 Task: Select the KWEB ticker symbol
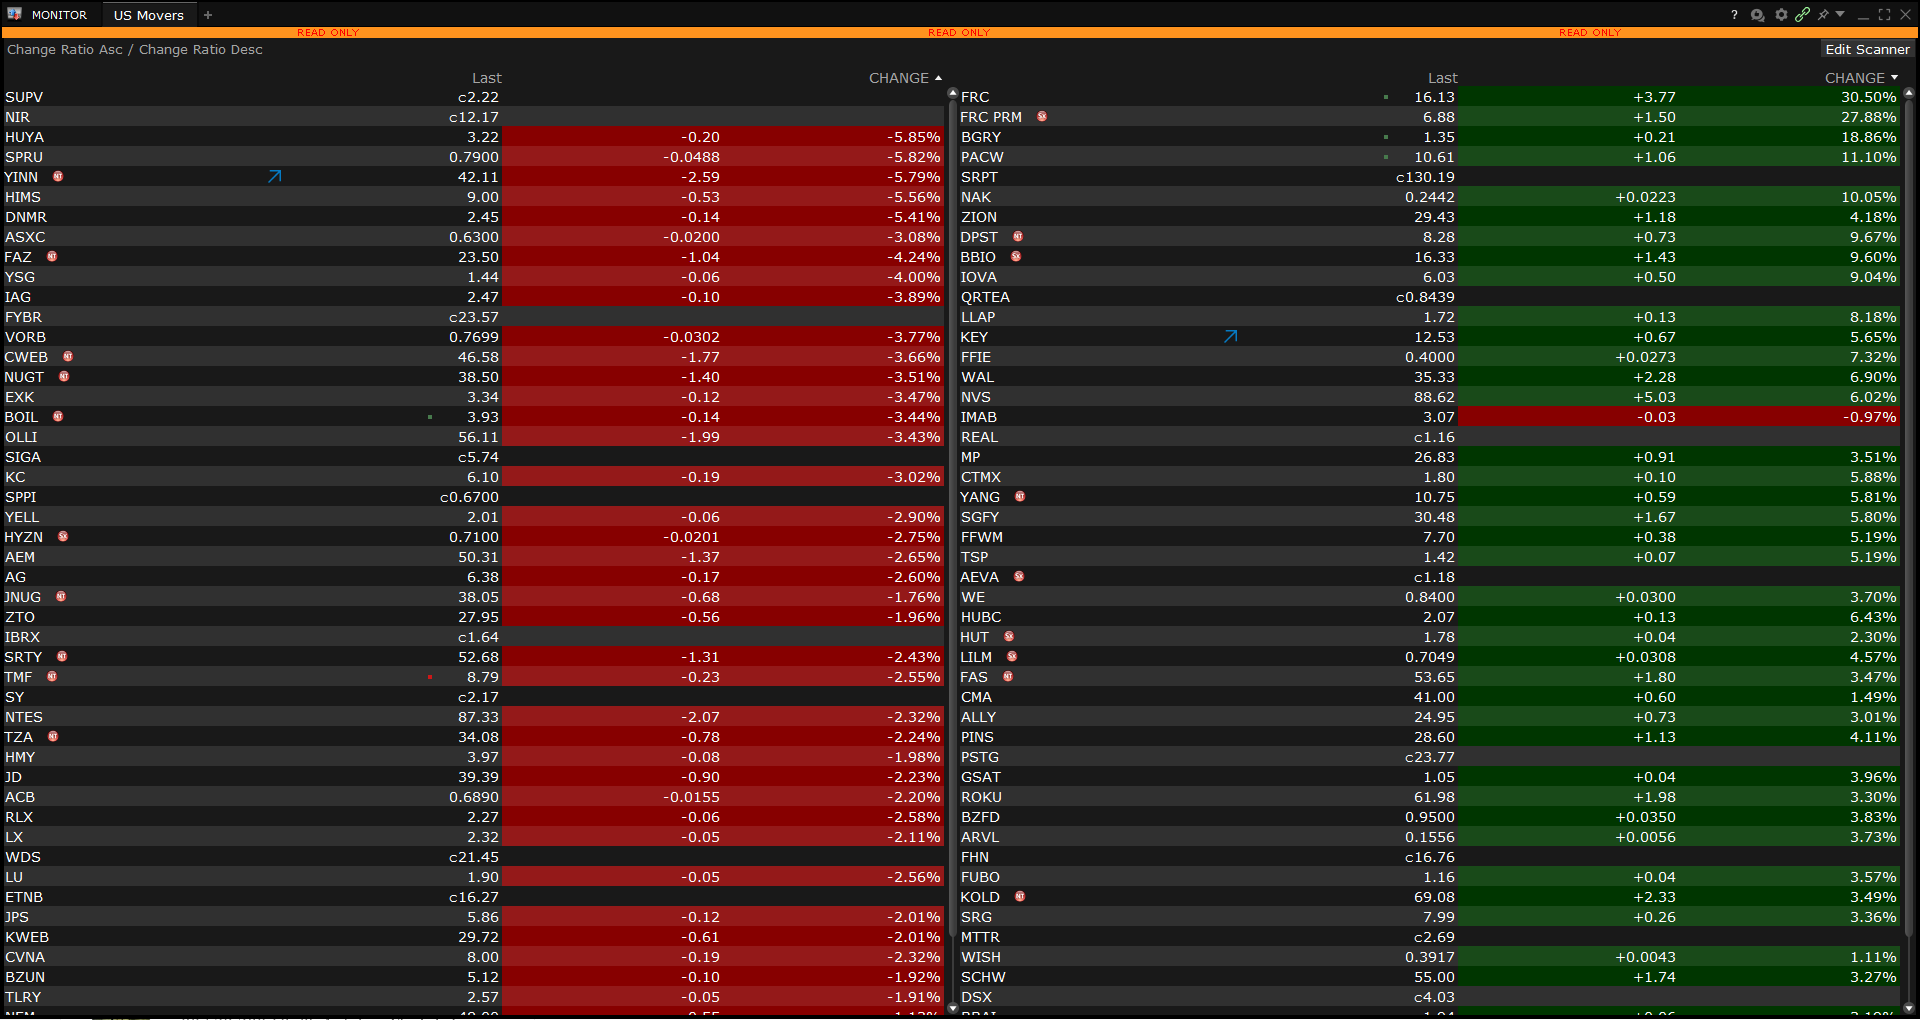pyautogui.click(x=27, y=937)
